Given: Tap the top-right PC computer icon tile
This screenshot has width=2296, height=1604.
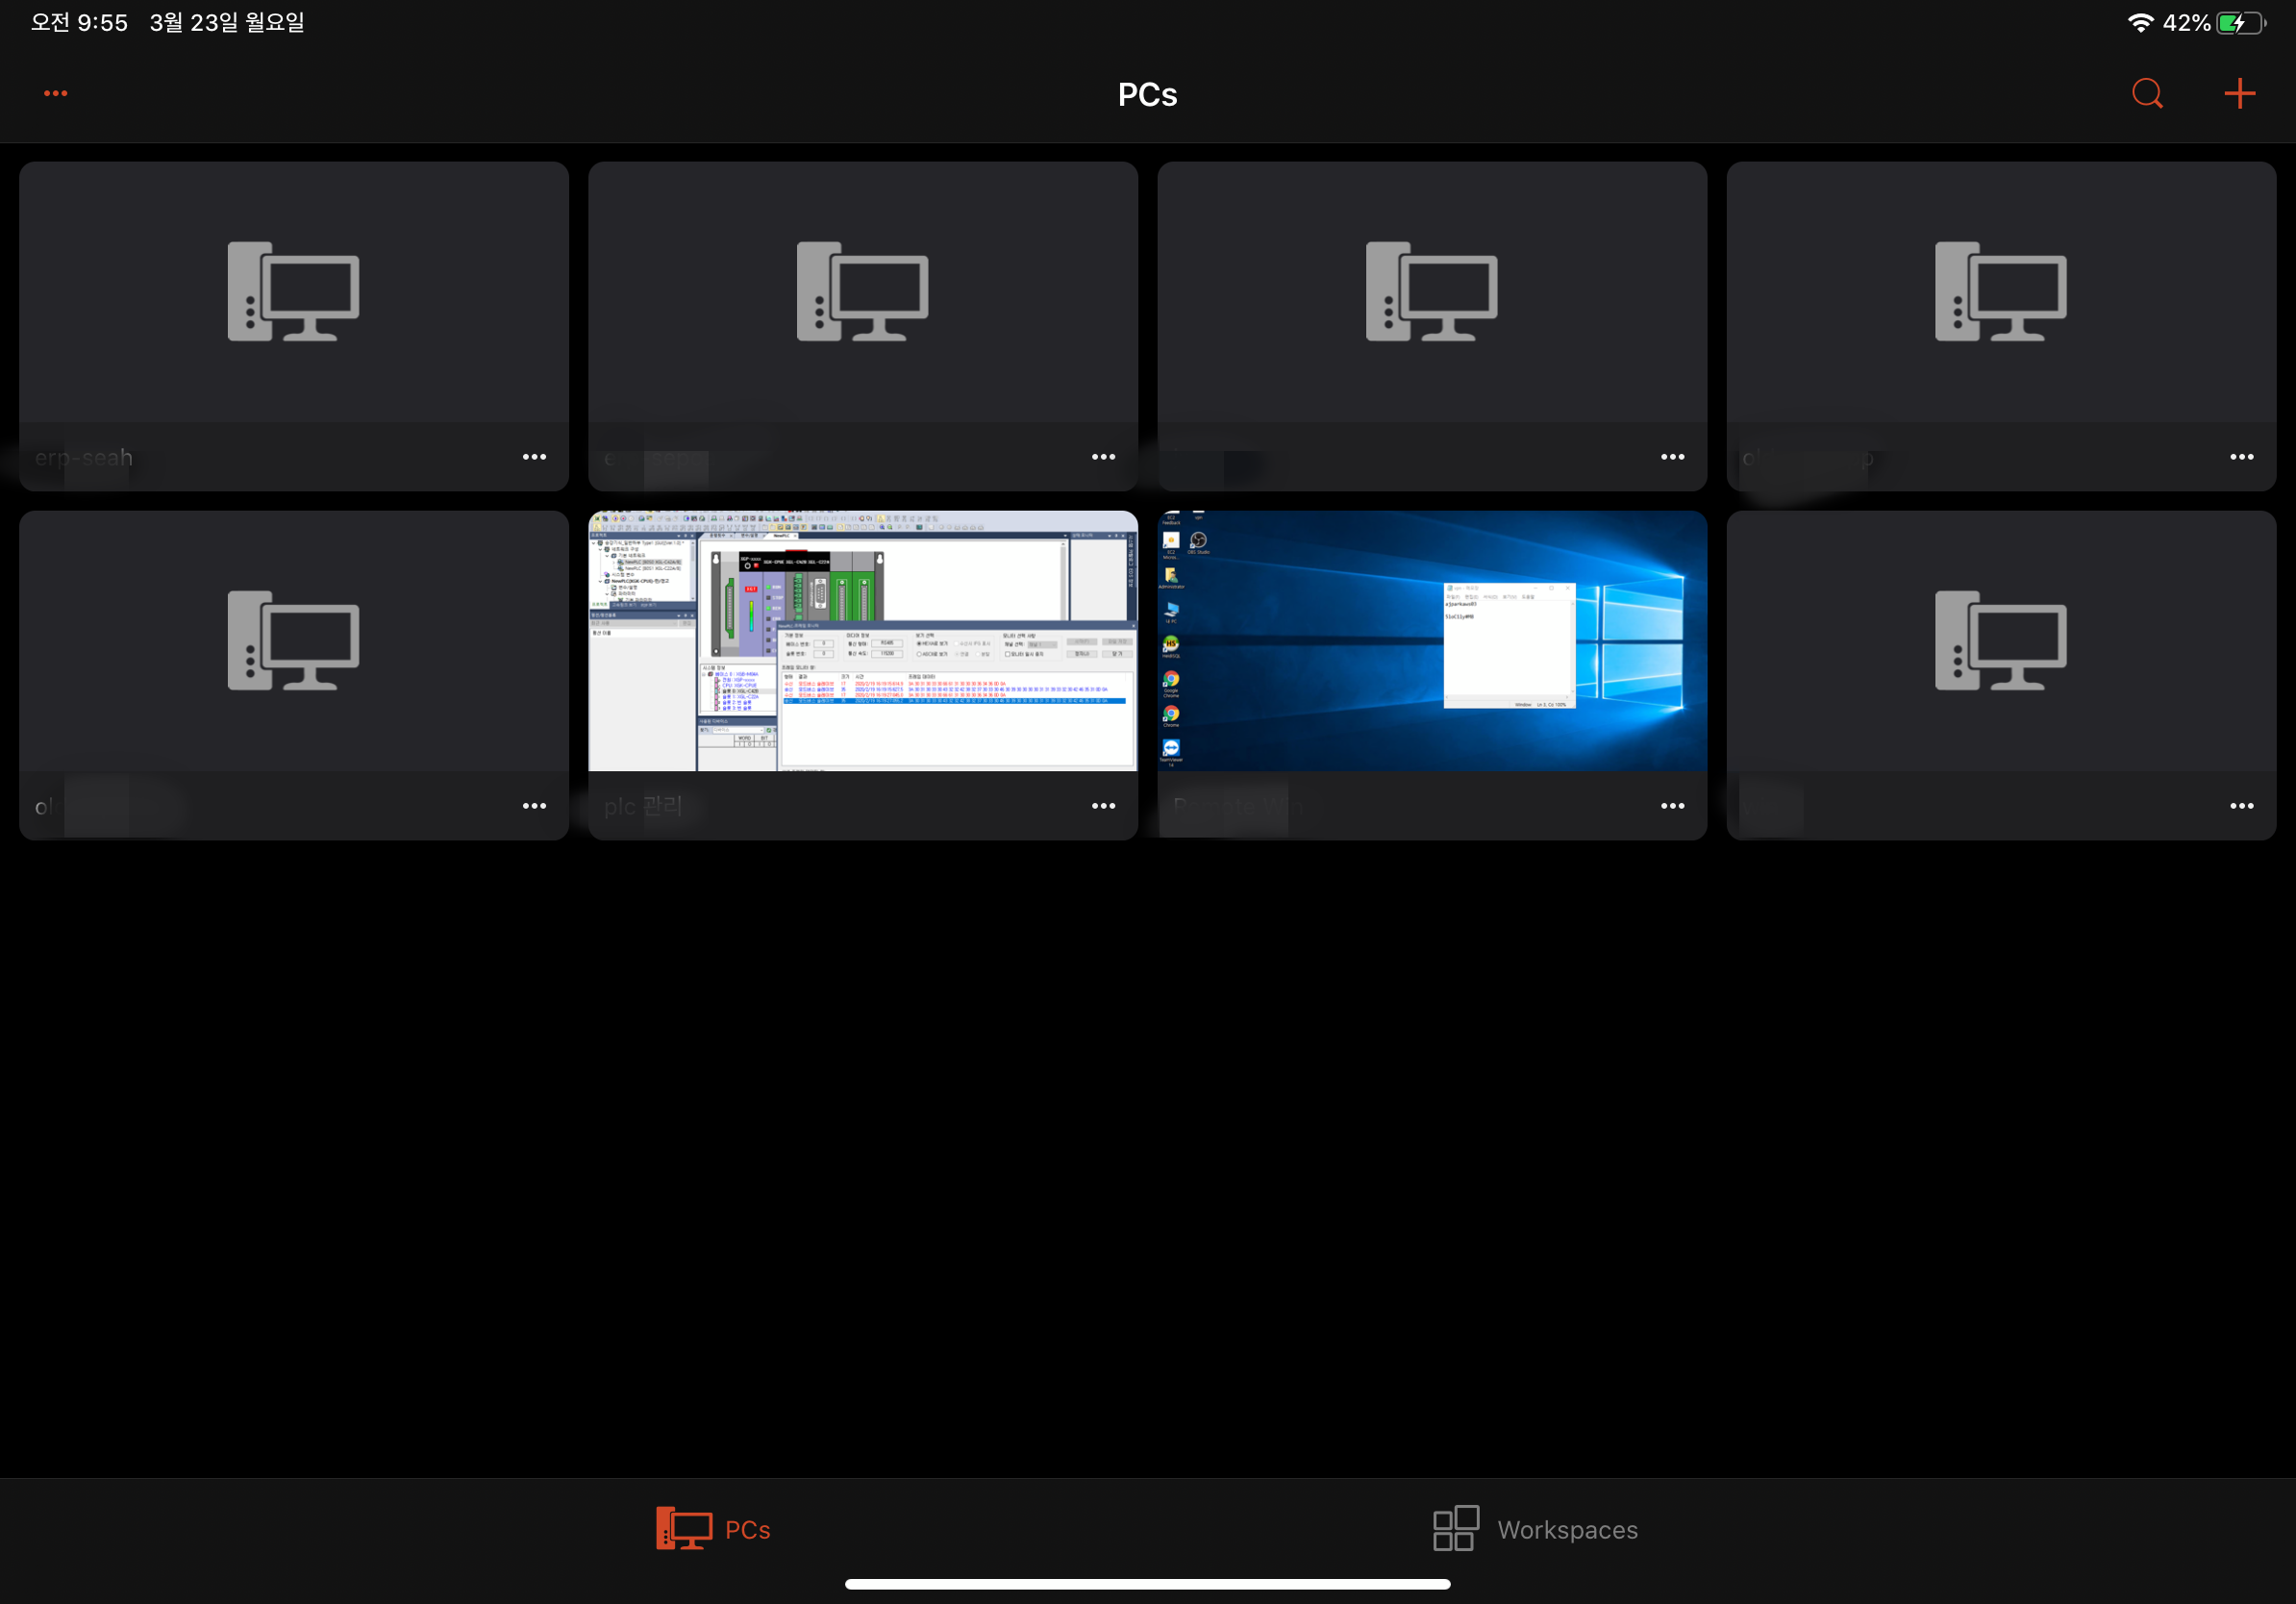Looking at the screenshot, I should point(2000,292).
